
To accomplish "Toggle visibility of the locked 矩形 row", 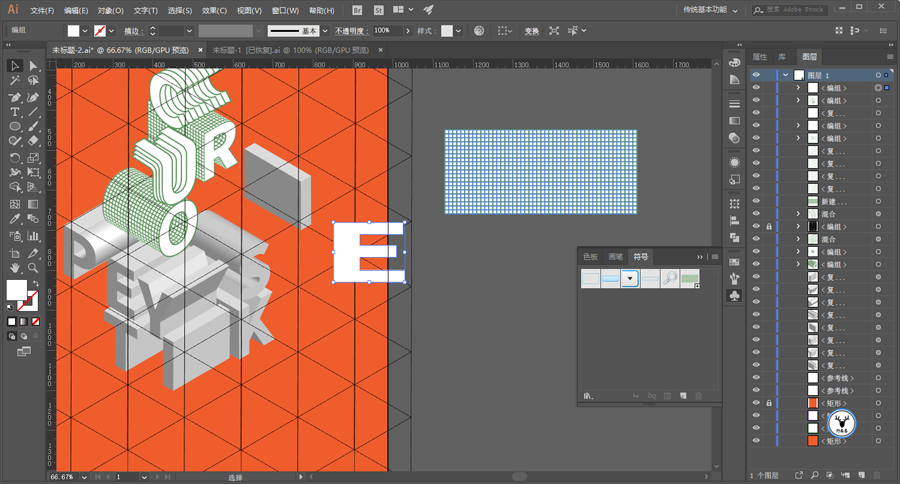I will (x=757, y=403).
